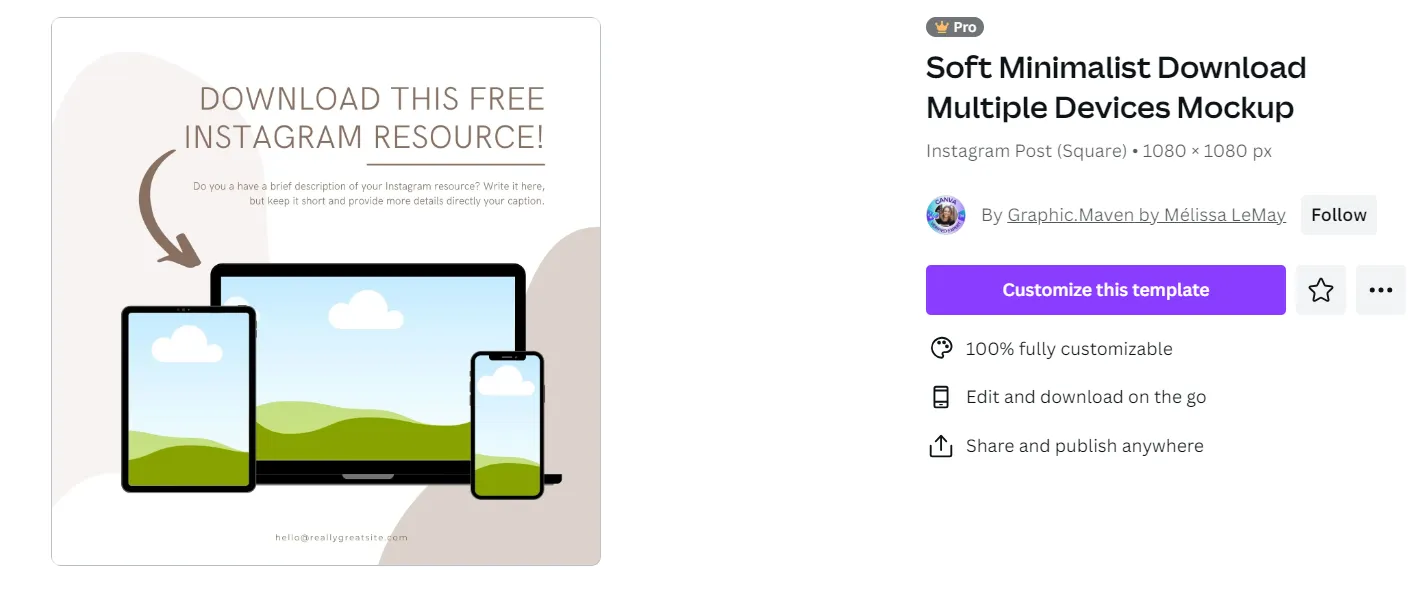Open the three-dot more options menu
The height and width of the screenshot is (598, 1427).
point(1381,290)
